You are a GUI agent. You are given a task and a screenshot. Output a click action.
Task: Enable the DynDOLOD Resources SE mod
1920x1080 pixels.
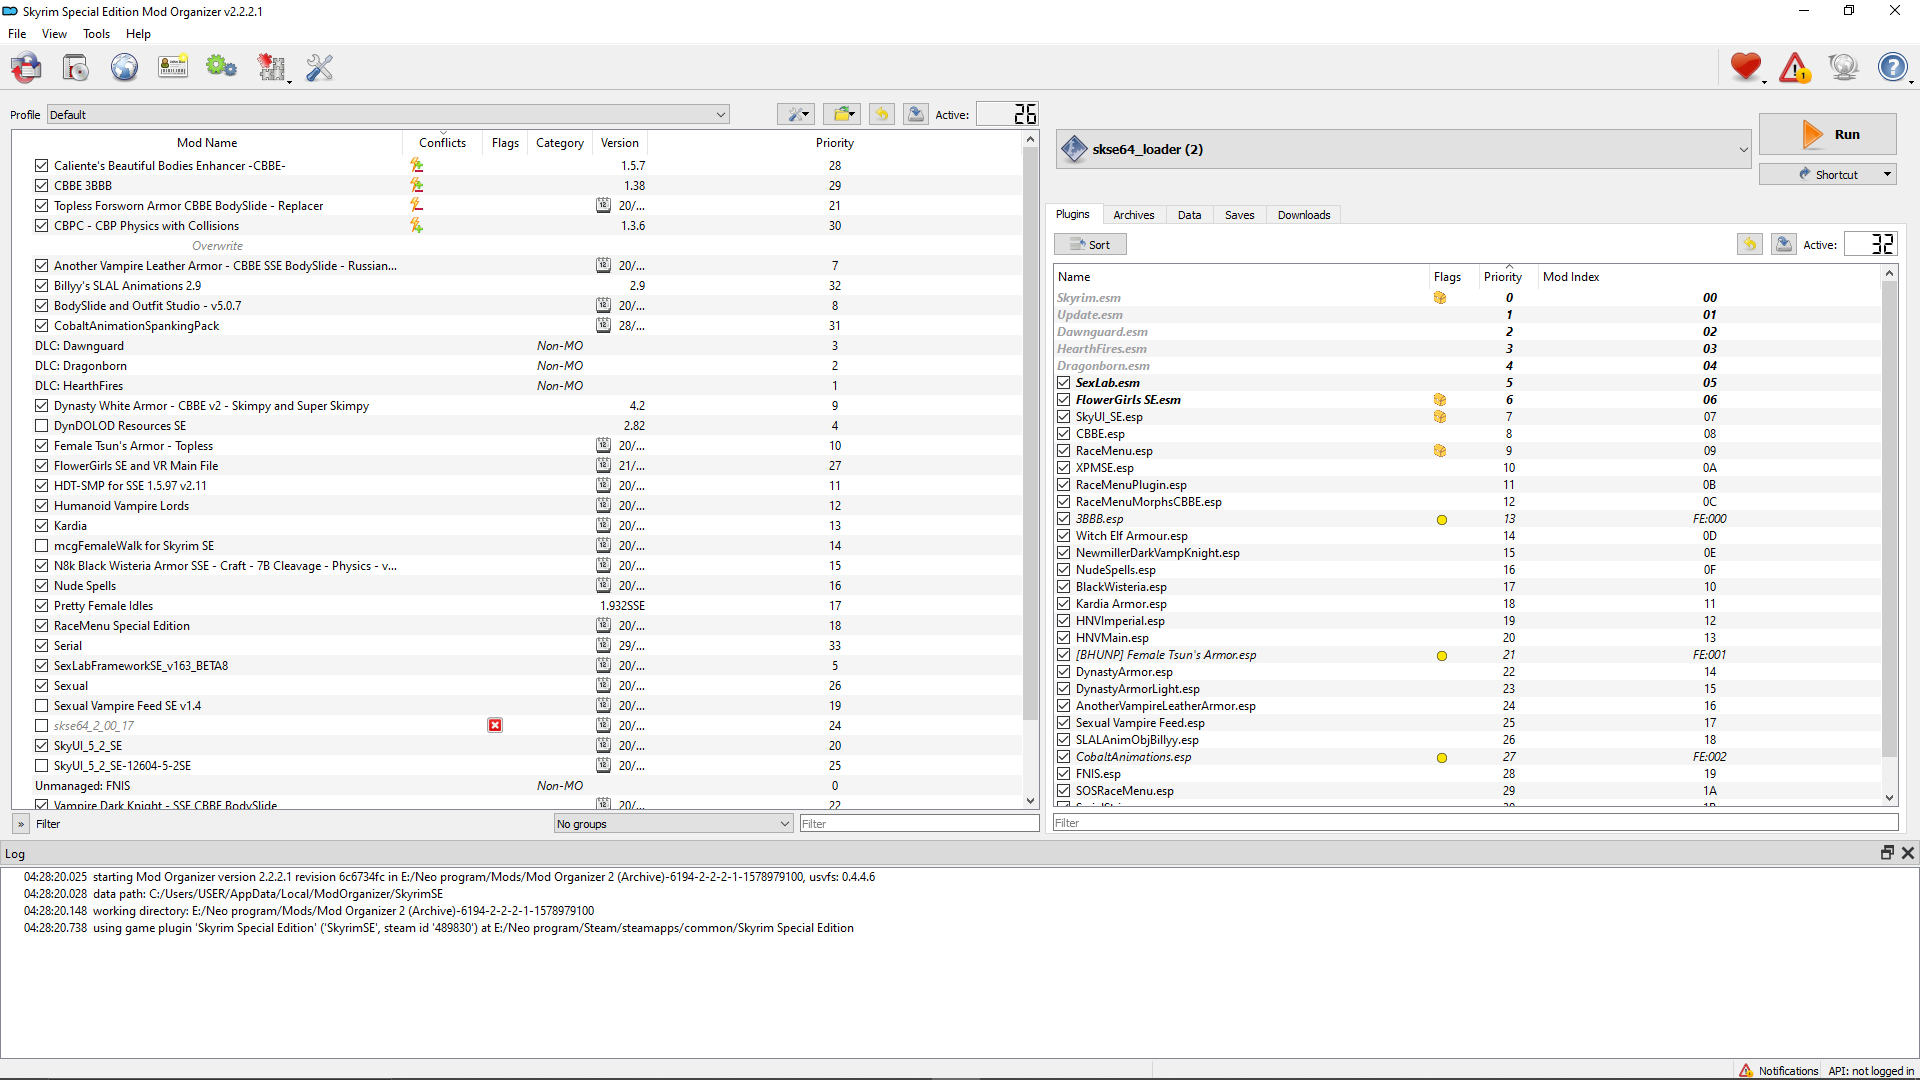(41, 425)
